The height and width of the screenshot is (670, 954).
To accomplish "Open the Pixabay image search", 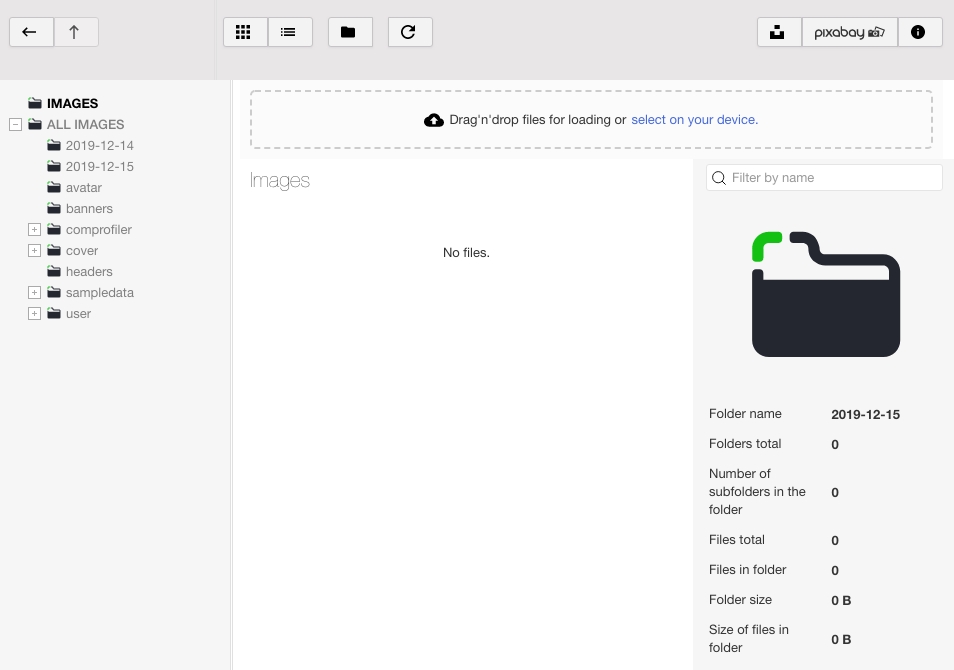I will click(849, 32).
